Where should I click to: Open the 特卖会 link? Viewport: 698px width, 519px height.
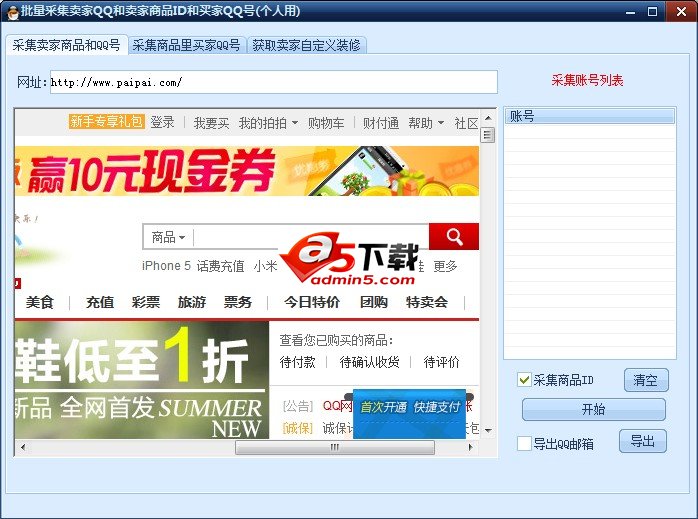(x=426, y=302)
